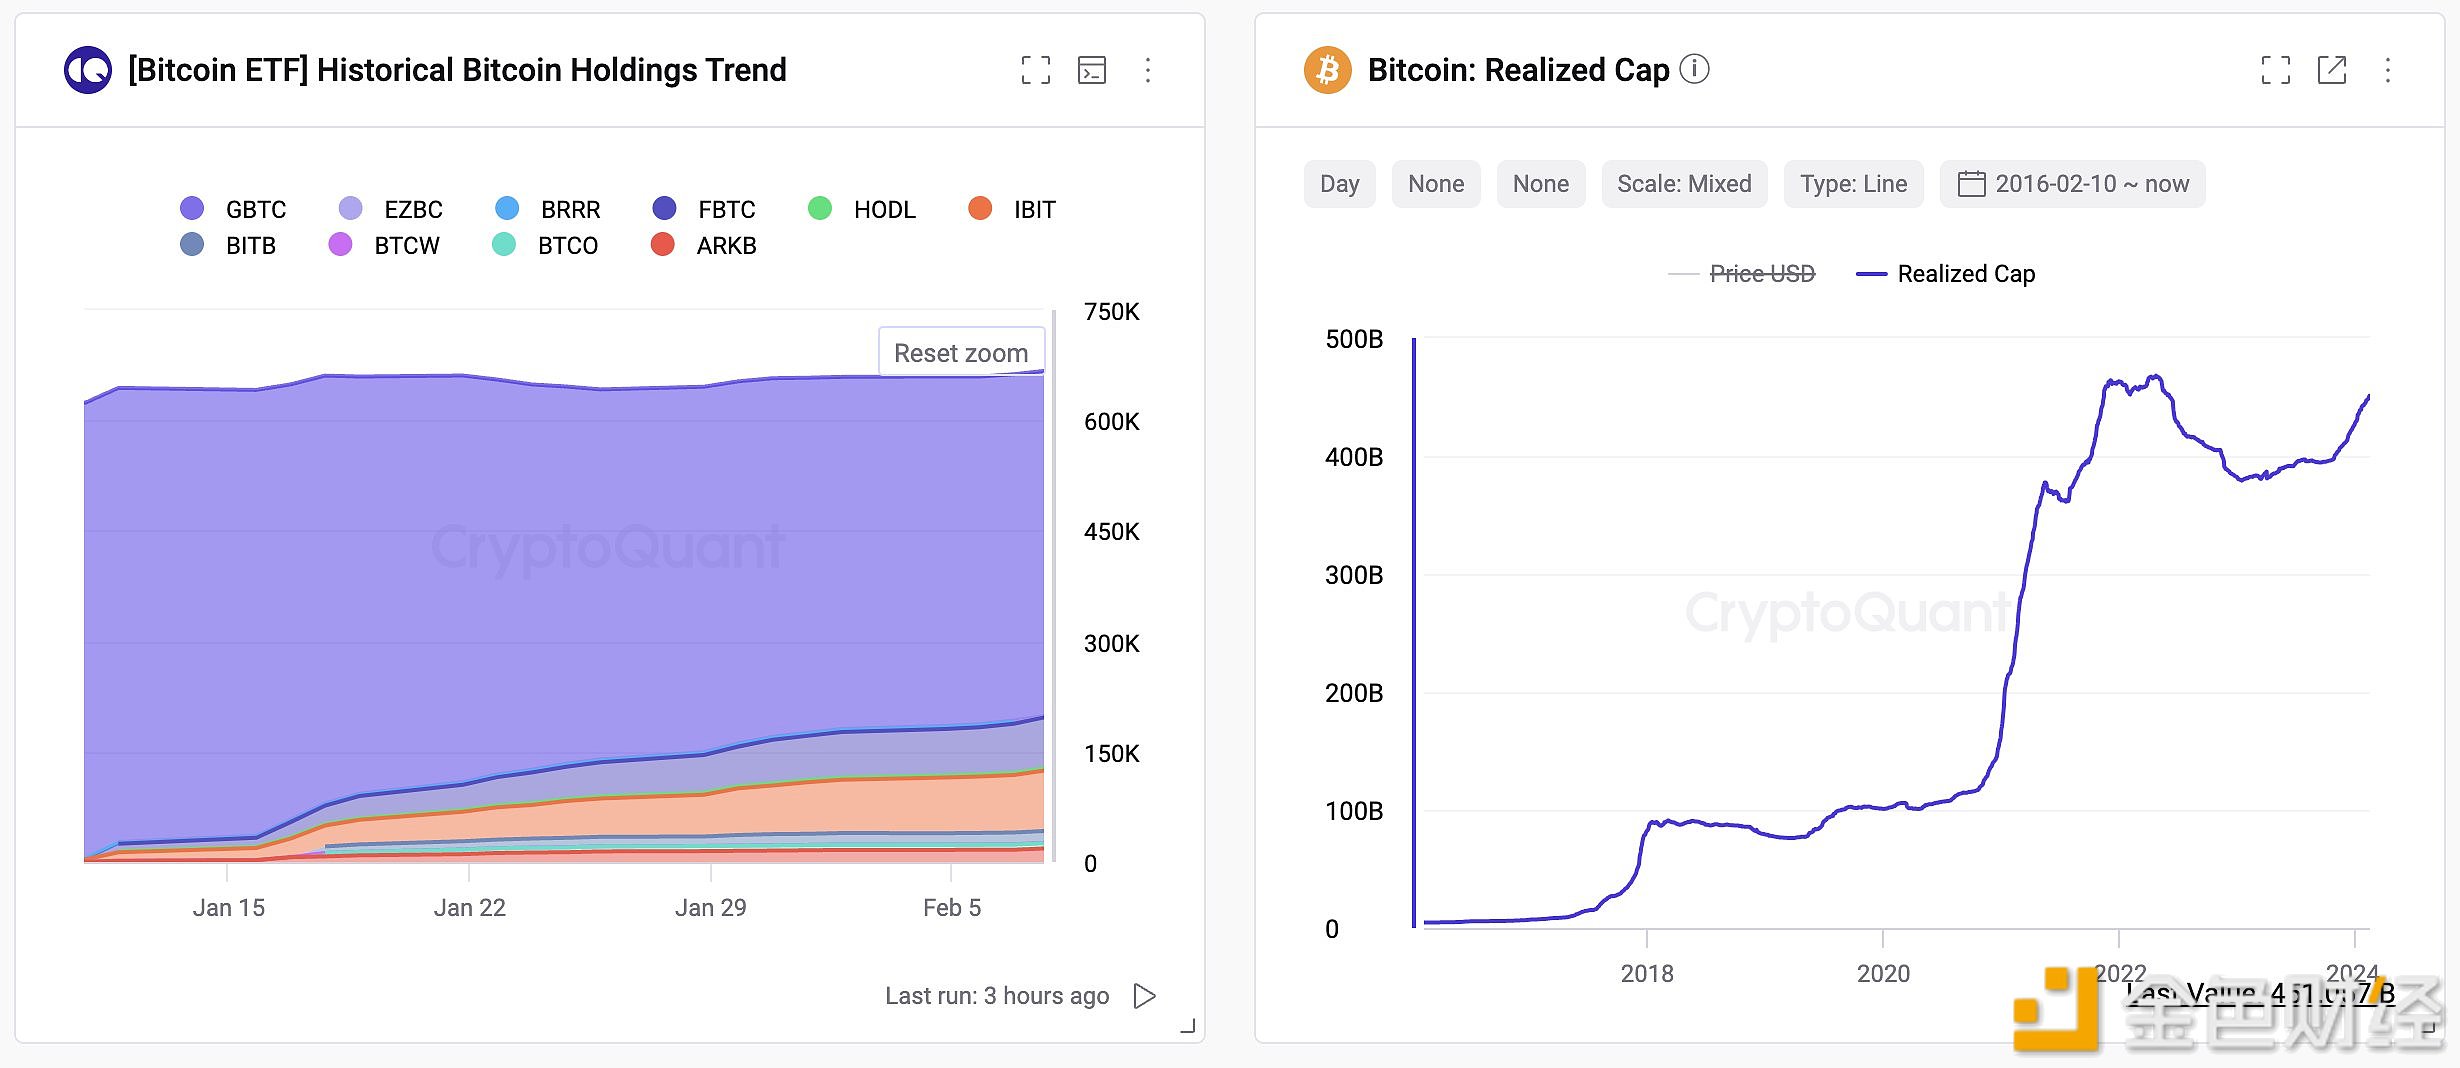Run the query with play icon
The width and height of the screenshot is (2460, 1068).
coord(1144,996)
